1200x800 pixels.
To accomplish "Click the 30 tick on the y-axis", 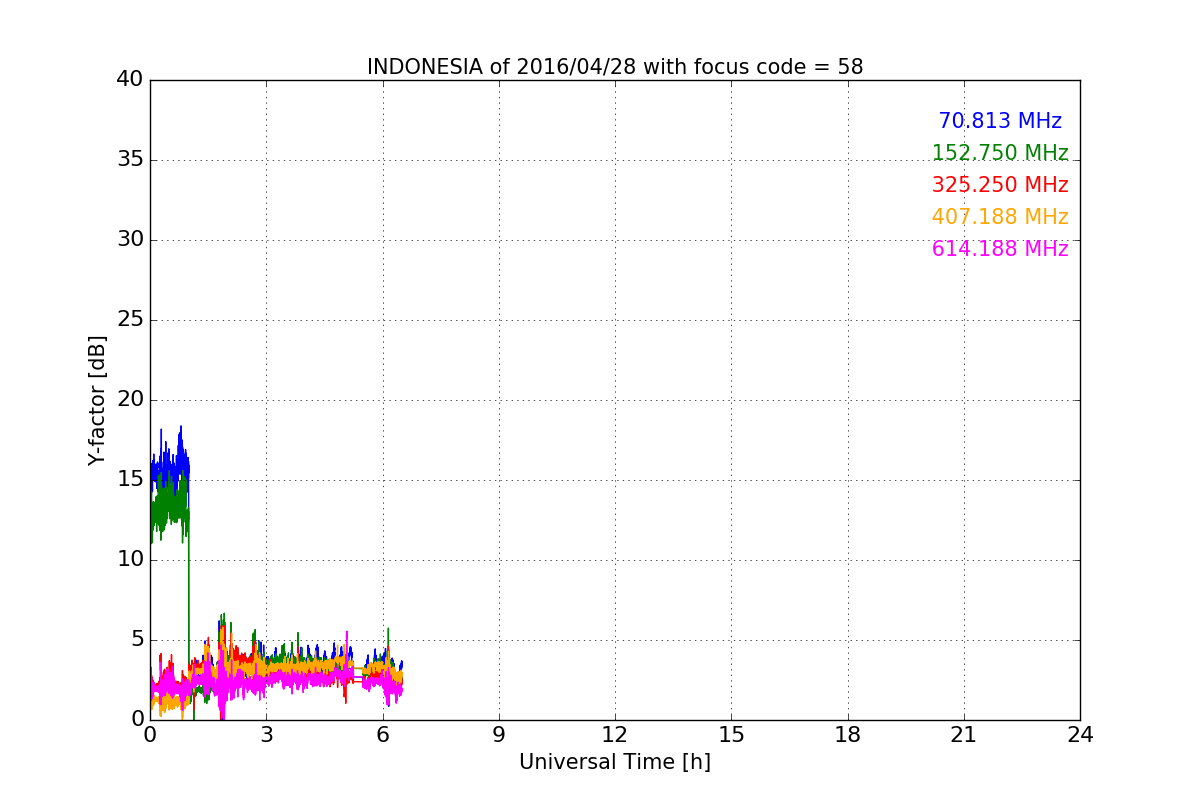I will (130, 240).
